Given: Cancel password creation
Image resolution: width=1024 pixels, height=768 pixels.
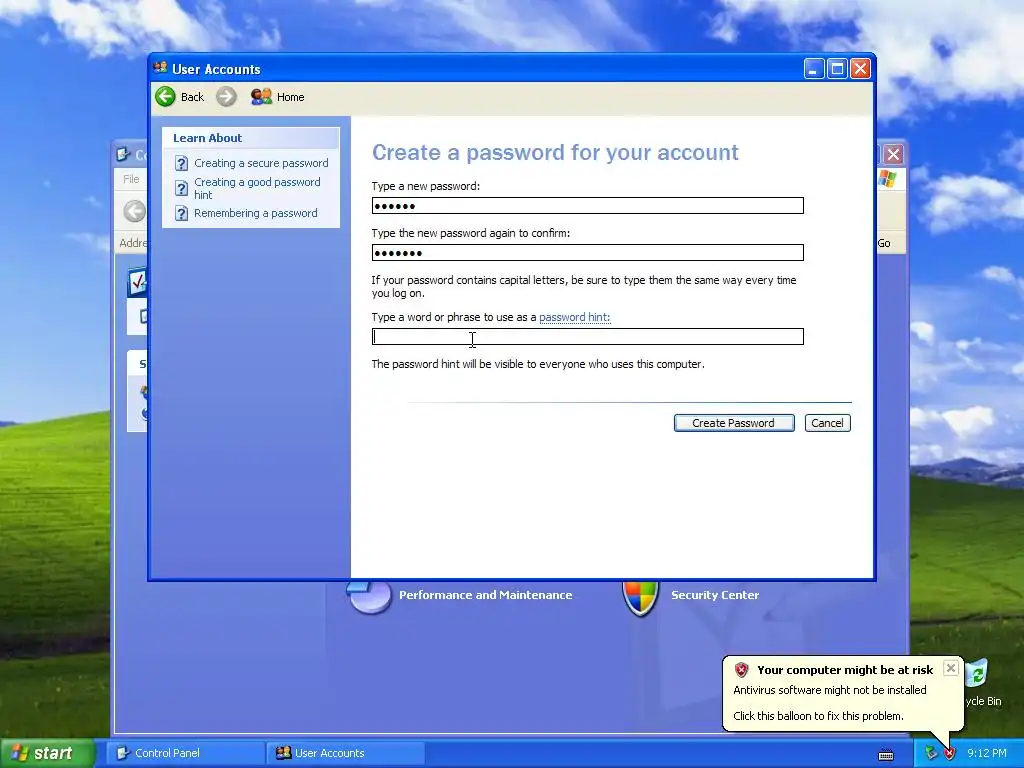Looking at the screenshot, I should [x=827, y=423].
